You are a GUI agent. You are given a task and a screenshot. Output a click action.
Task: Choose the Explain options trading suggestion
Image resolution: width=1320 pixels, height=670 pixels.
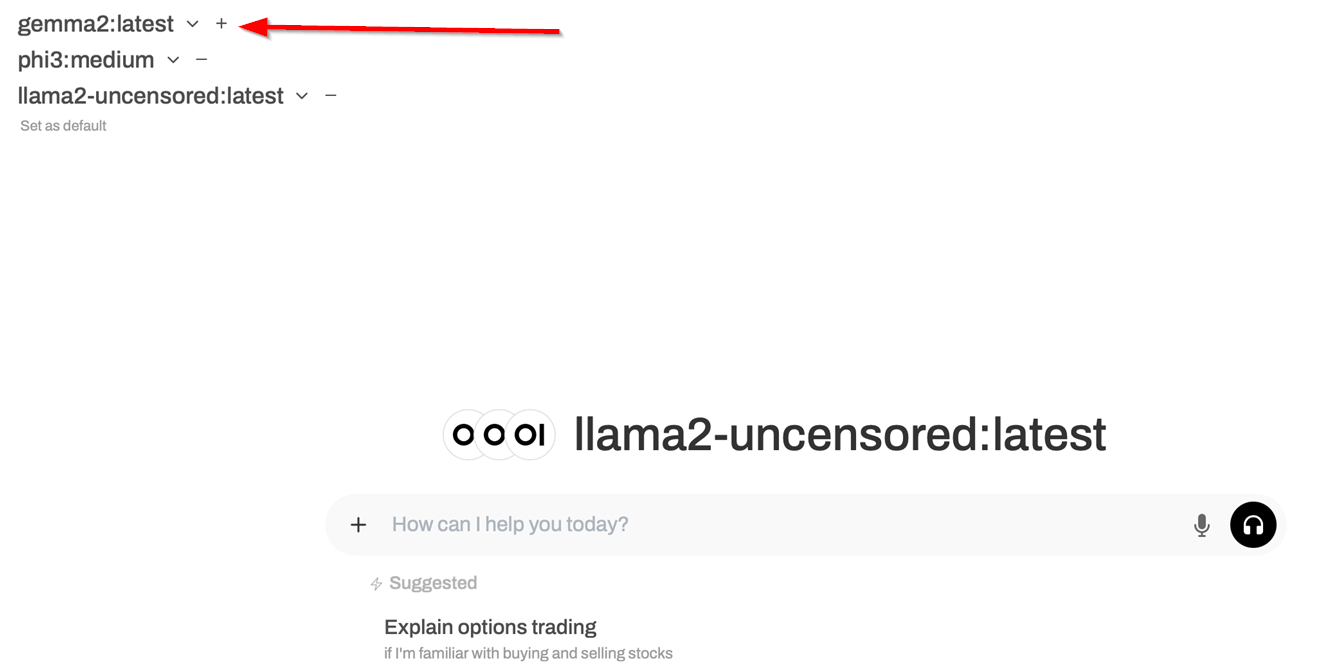click(490, 628)
